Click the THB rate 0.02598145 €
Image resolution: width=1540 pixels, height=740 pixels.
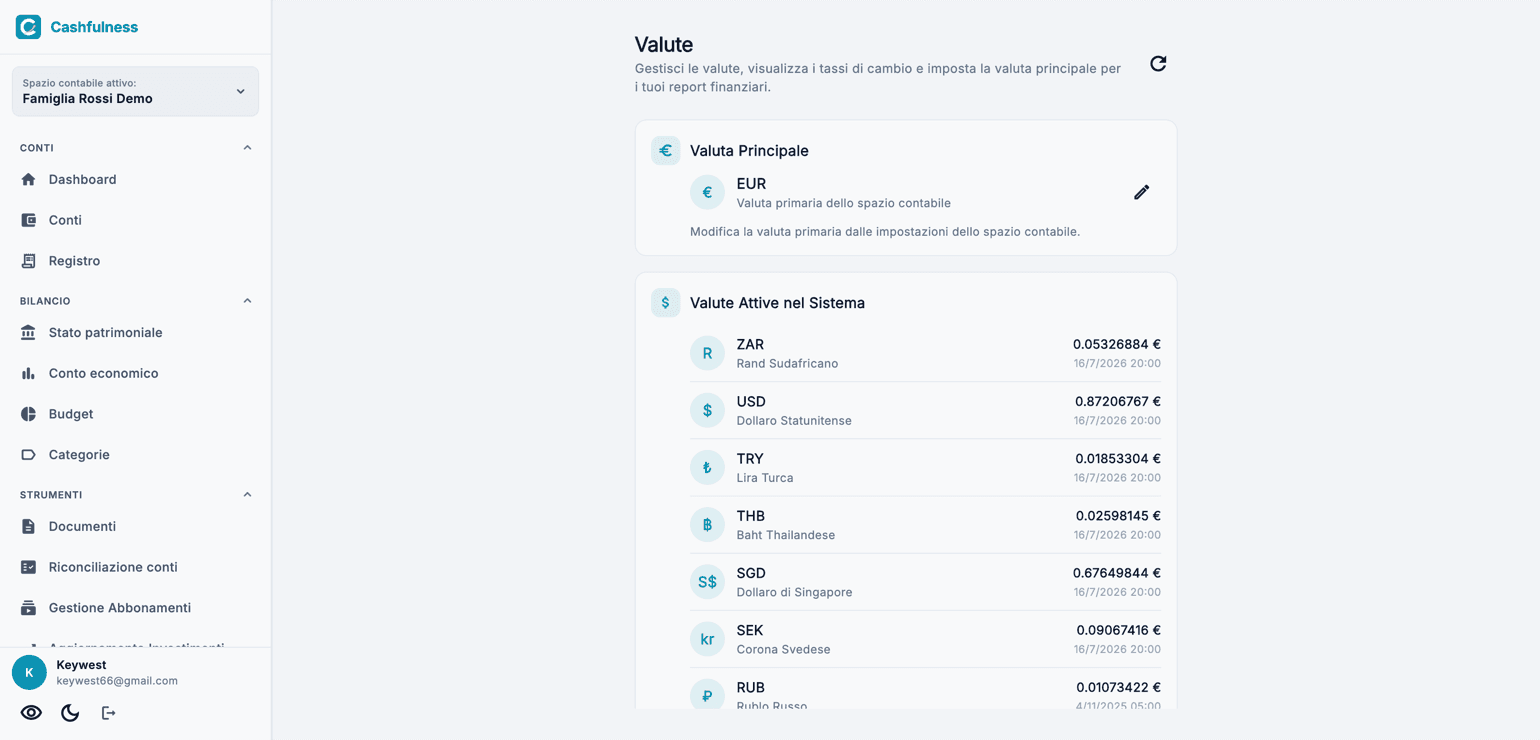(1118, 516)
